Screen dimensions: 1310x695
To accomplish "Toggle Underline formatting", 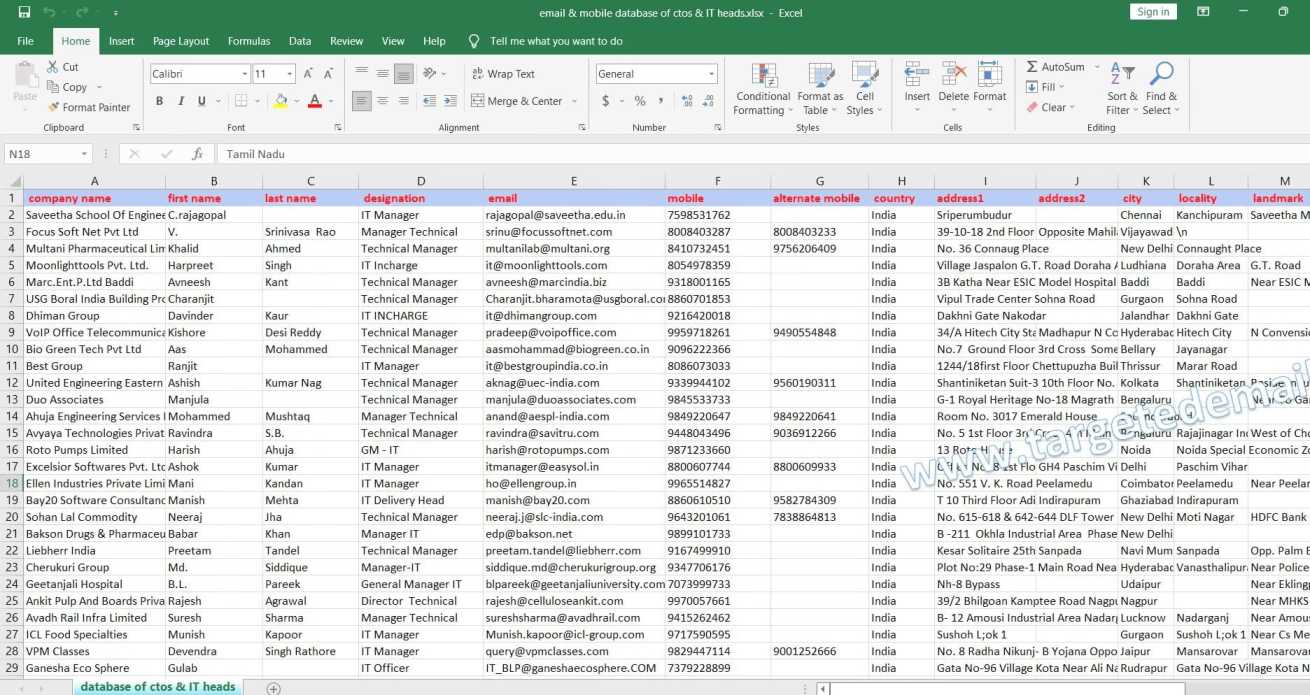I will (203, 101).
